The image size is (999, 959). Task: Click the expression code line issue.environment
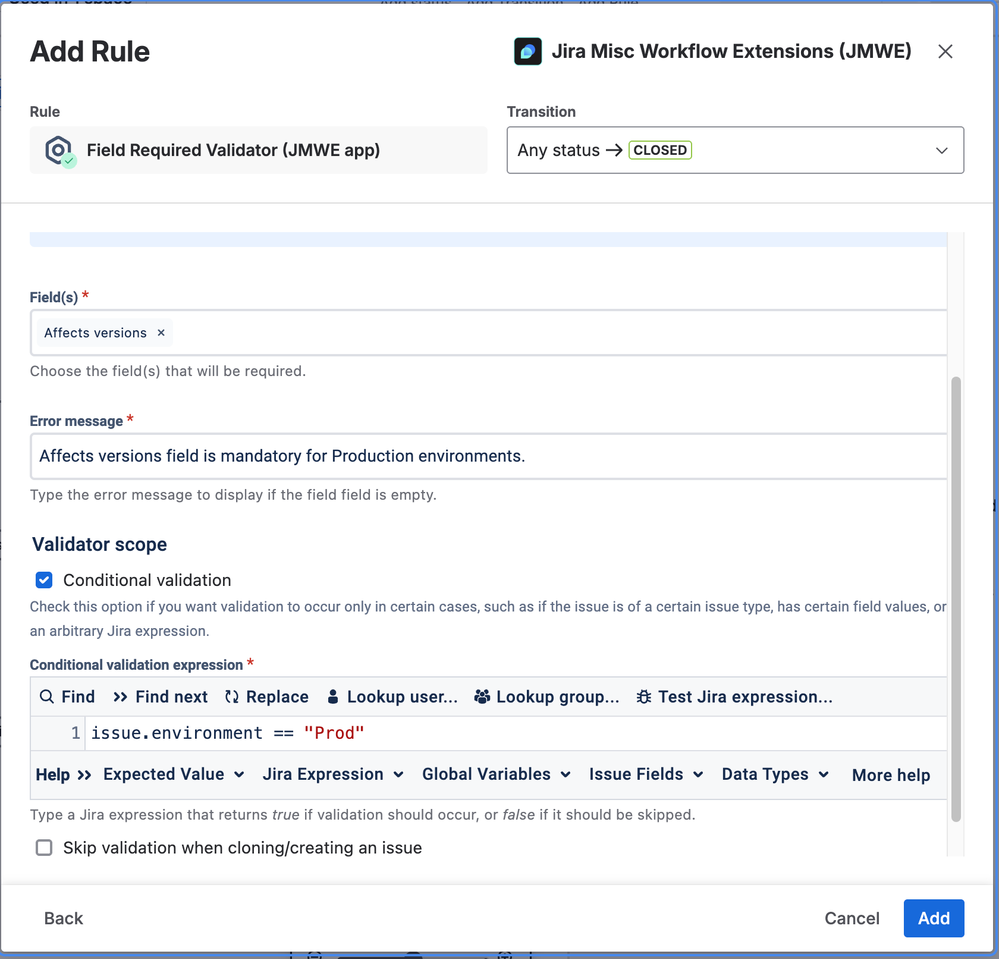[x=227, y=733]
